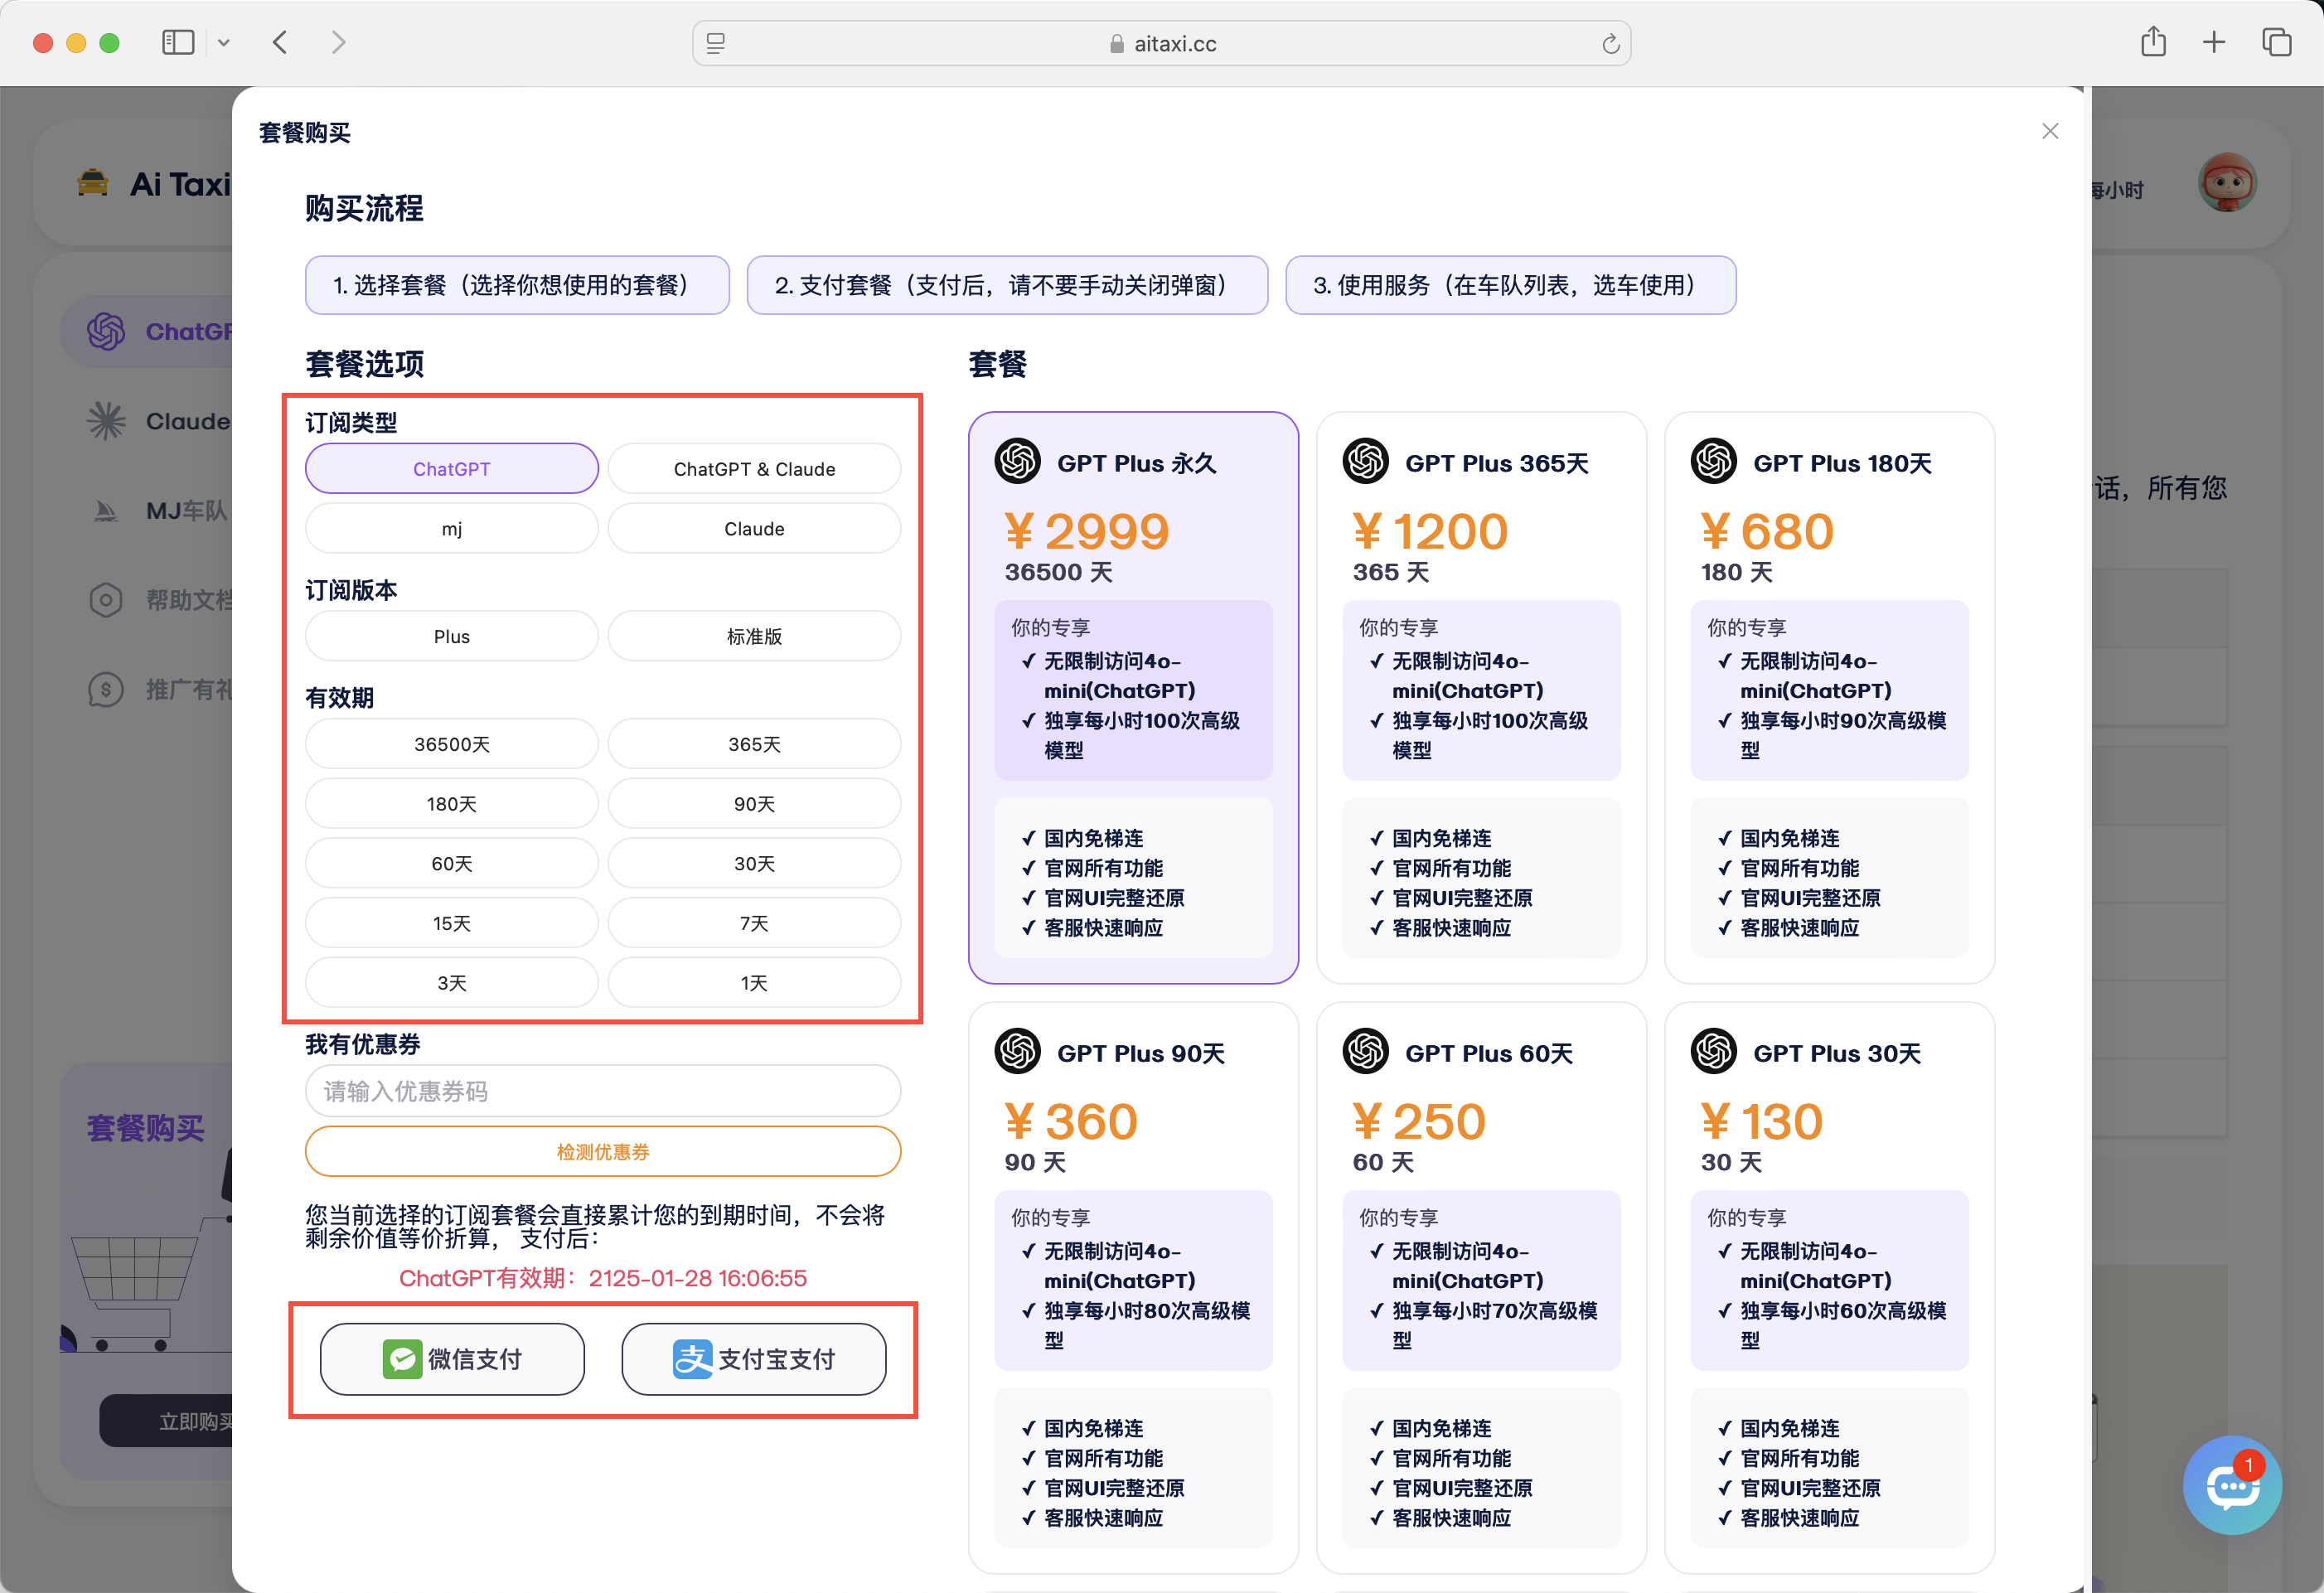Select ChatGPT & Claude subscription type
Viewport: 2324px width, 1593px height.
point(754,469)
